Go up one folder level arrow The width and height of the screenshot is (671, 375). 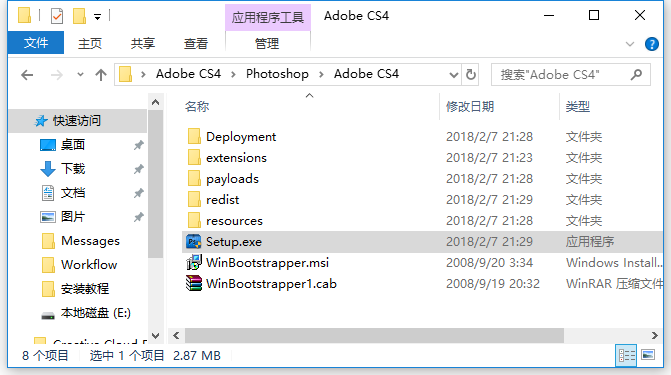coord(101,75)
